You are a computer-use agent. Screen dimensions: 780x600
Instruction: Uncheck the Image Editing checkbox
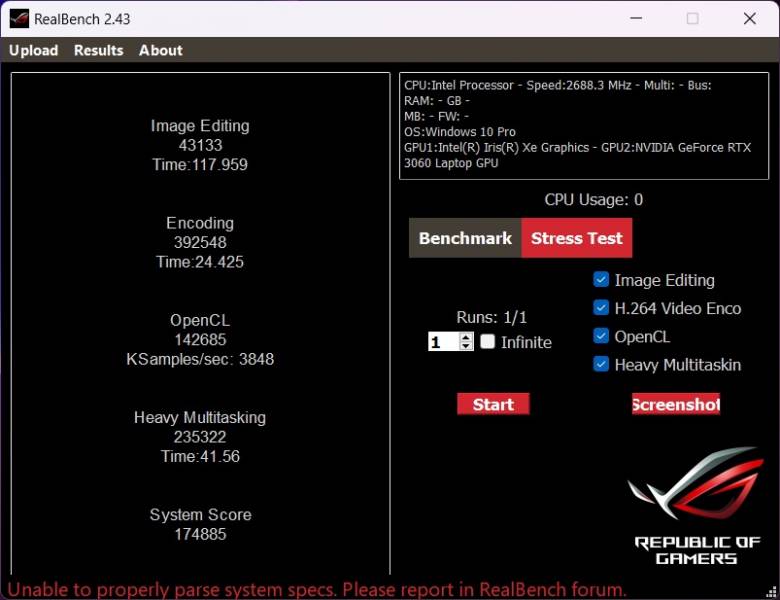[x=601, y=280]
